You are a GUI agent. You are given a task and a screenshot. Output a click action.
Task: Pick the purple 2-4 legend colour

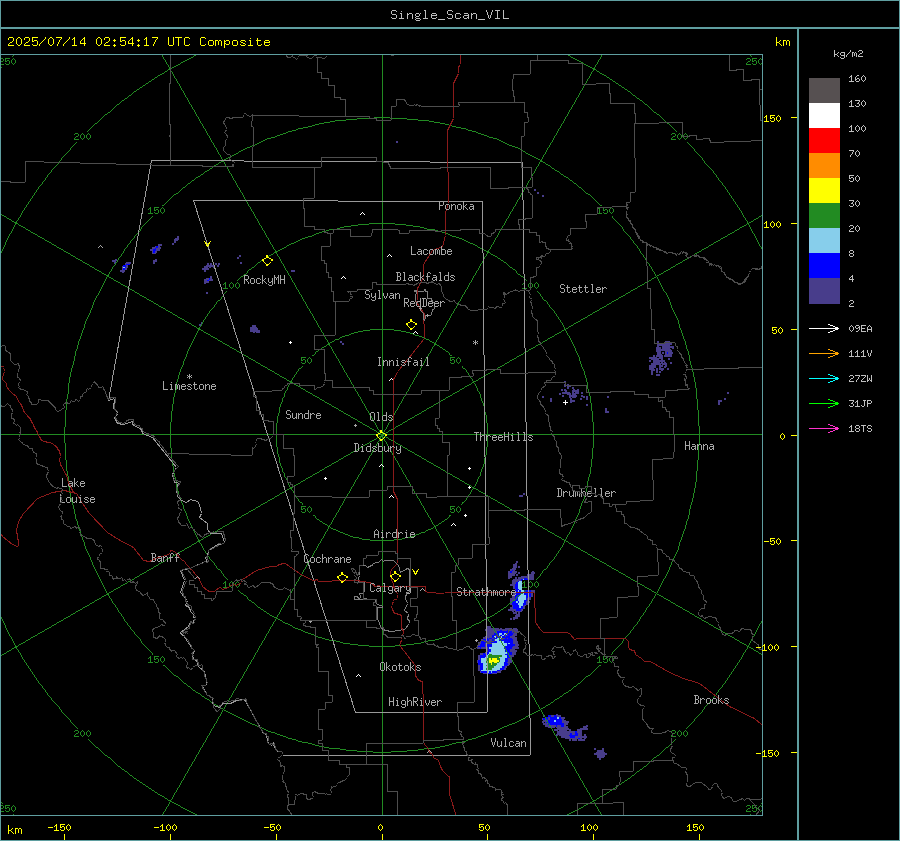[x=824, y=290]
